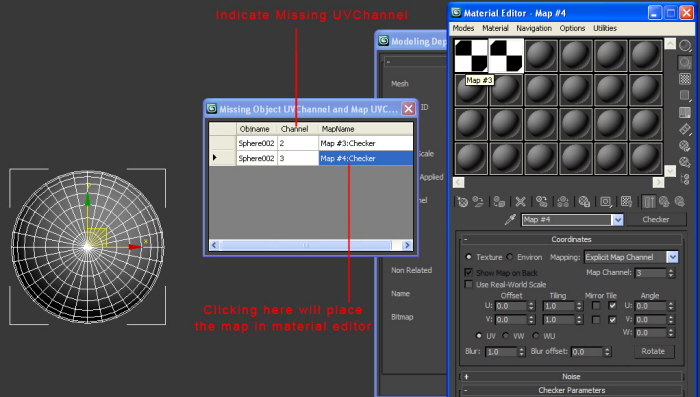This screenshot has height=397, width=700.
Task: Open the Options menu
Action: coord(572,28)
